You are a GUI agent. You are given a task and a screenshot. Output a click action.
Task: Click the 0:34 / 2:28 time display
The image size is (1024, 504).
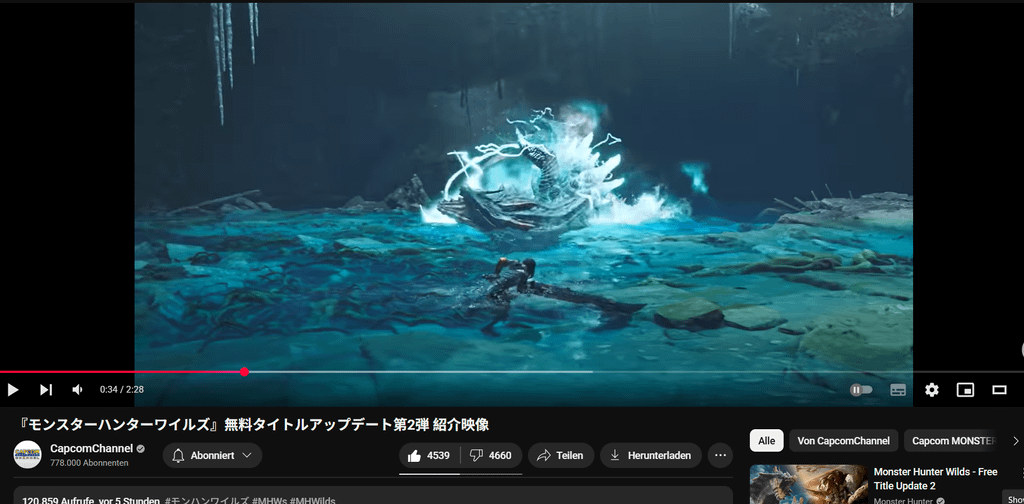click(121, 390)
